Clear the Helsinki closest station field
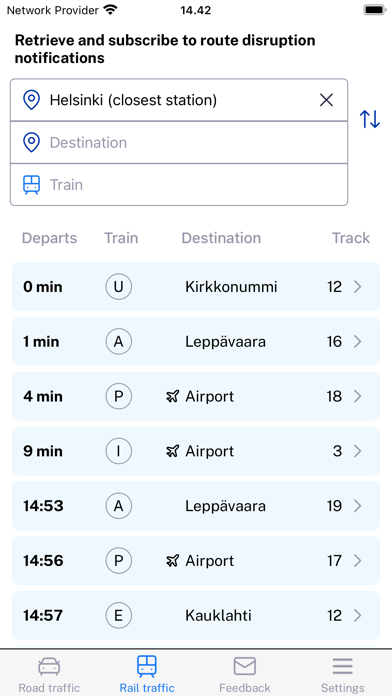 click(x=326, y=100)
